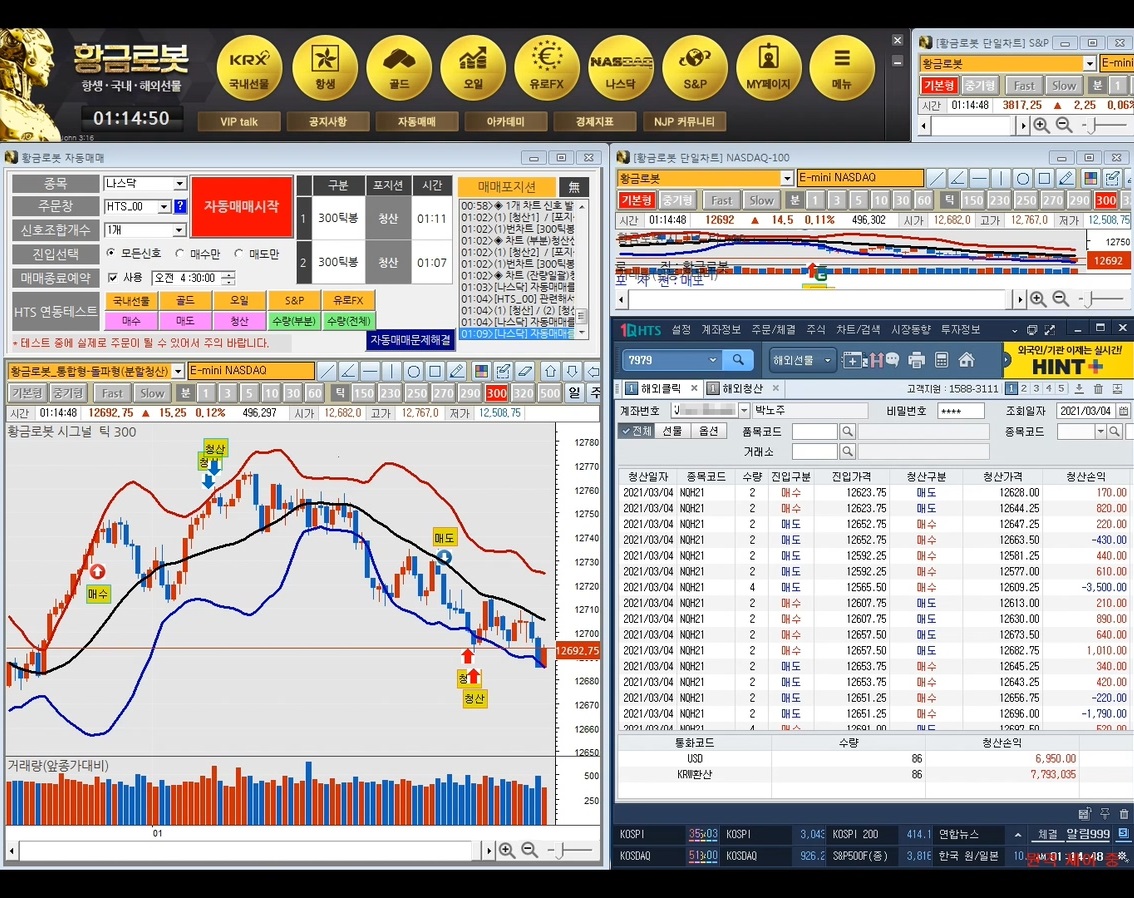The image size is (1134, 898).
Task: Click eraser tool in main chart toolbar
Action: 526,372
